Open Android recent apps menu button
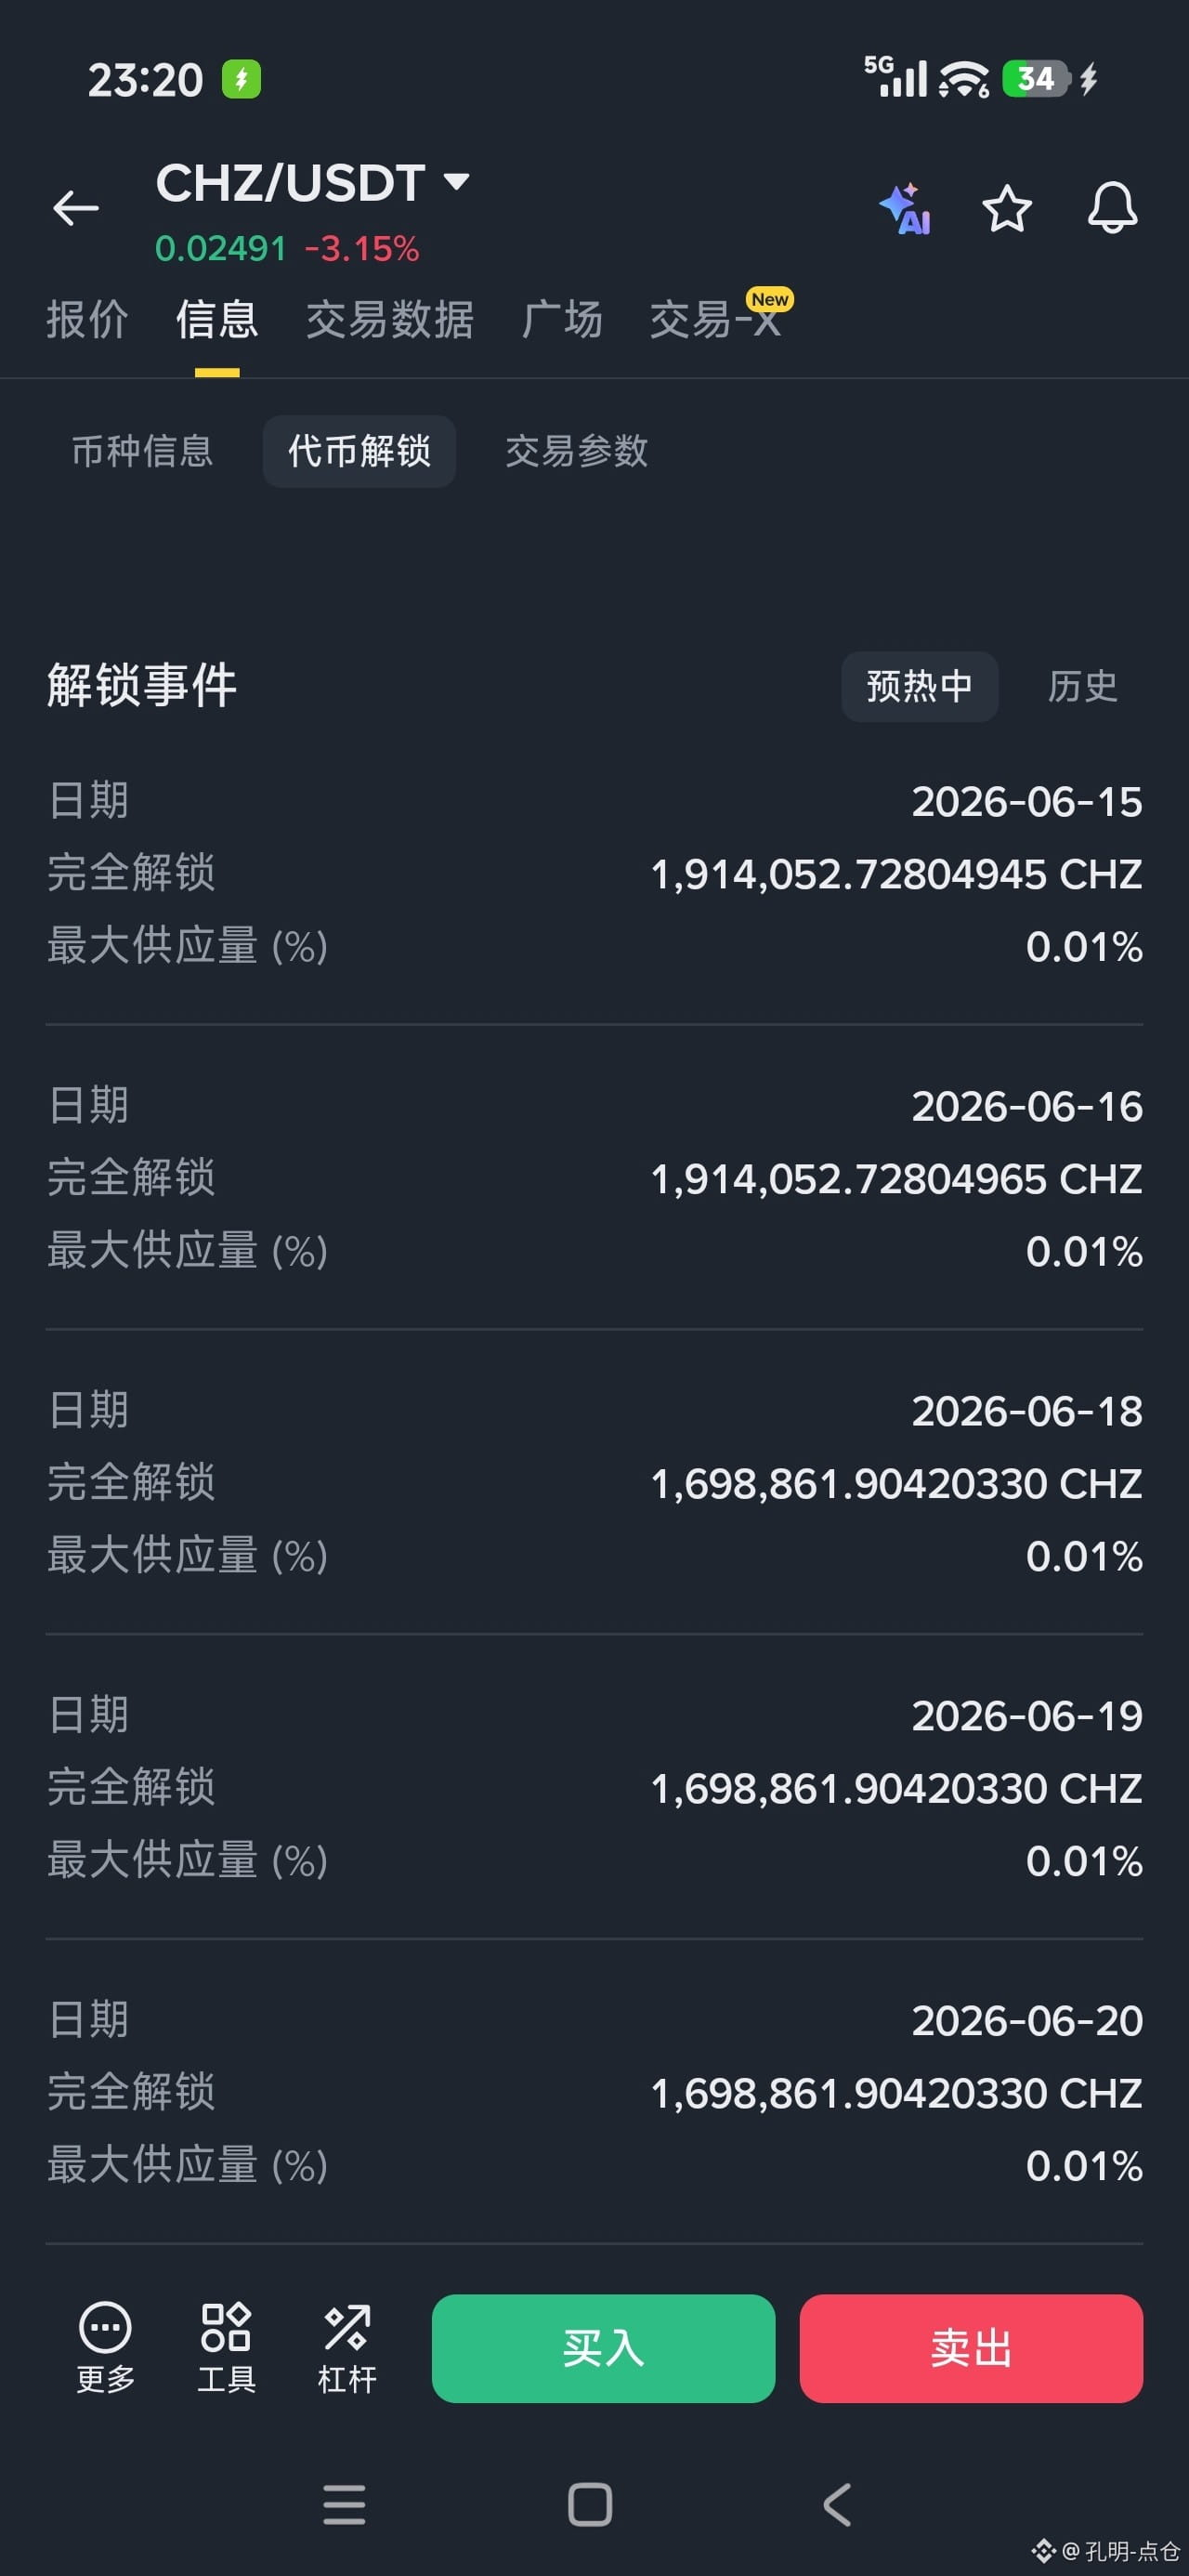1189x2576 pixels. [x=345, y=2504]
